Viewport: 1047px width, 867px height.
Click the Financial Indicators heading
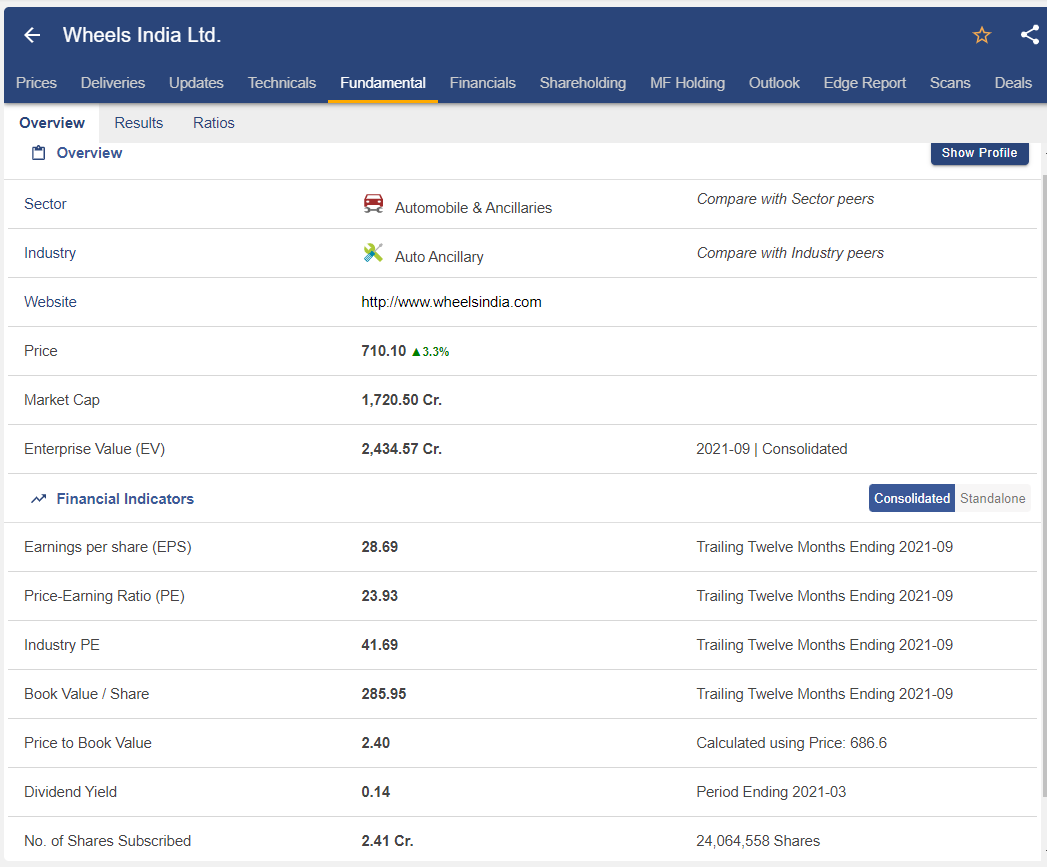click(x=125, y=499)
